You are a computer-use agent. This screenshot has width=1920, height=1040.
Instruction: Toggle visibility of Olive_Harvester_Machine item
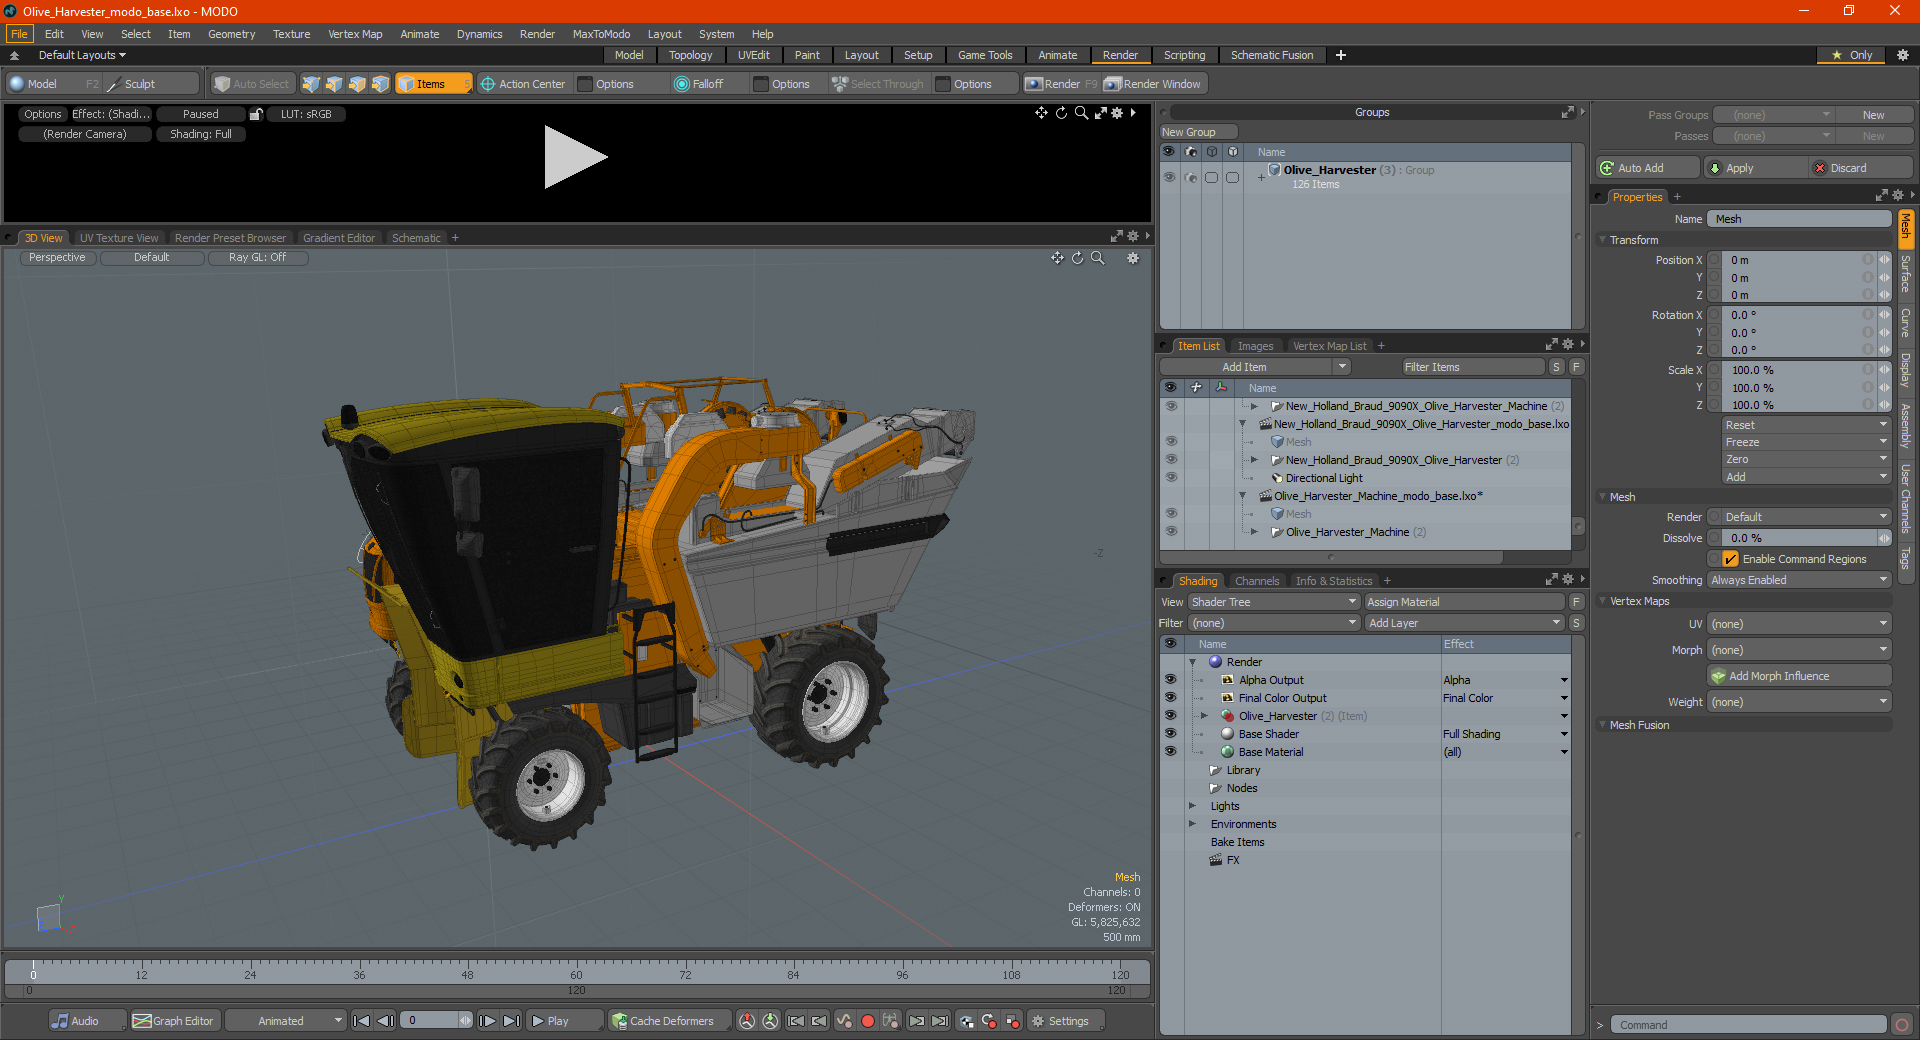(1171, 532)
